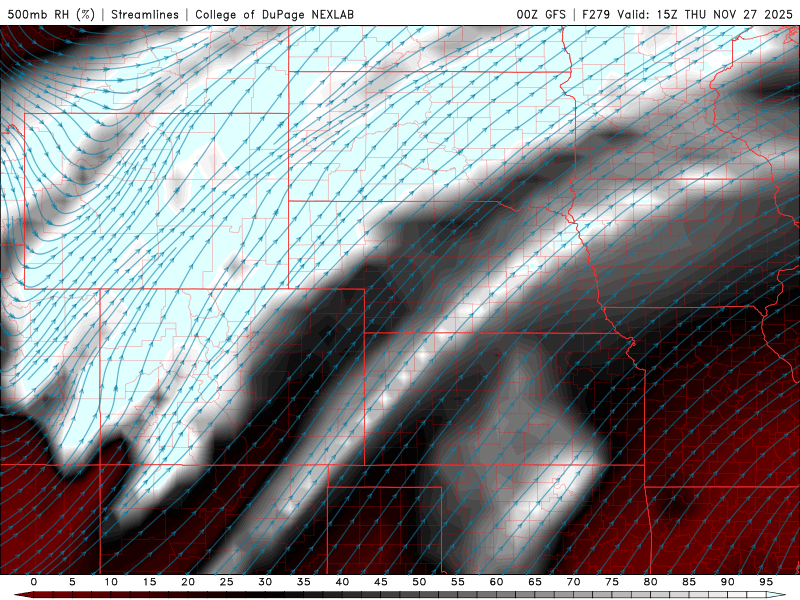Screen dimensions: 800x600
Task: Click the "5" value on color scale
Action: coord(72,582)
